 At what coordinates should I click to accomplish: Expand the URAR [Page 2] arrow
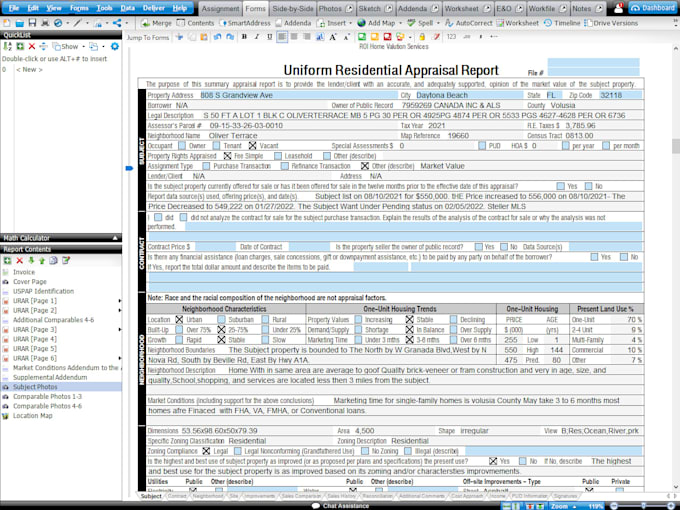(x=120, y=310)
